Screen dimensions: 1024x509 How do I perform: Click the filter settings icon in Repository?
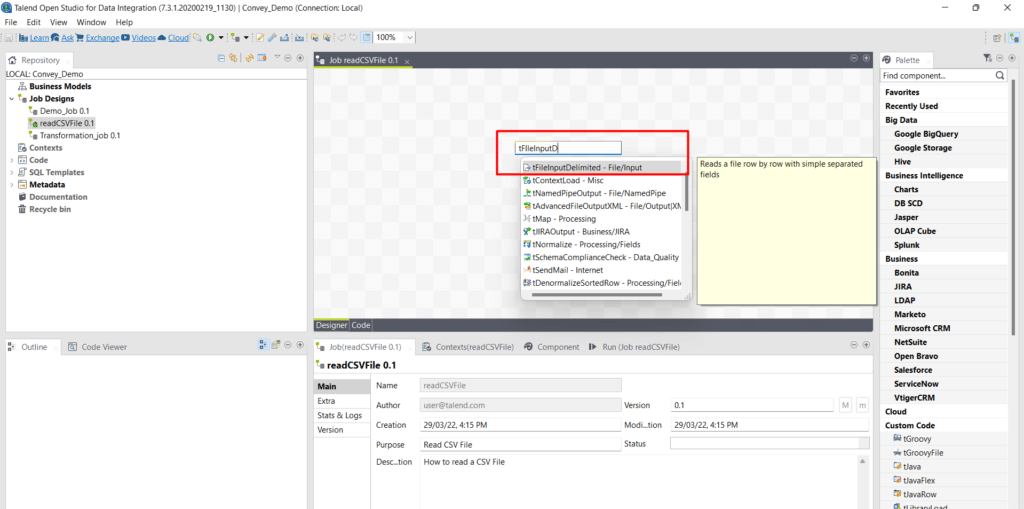[x=262, y=58]
